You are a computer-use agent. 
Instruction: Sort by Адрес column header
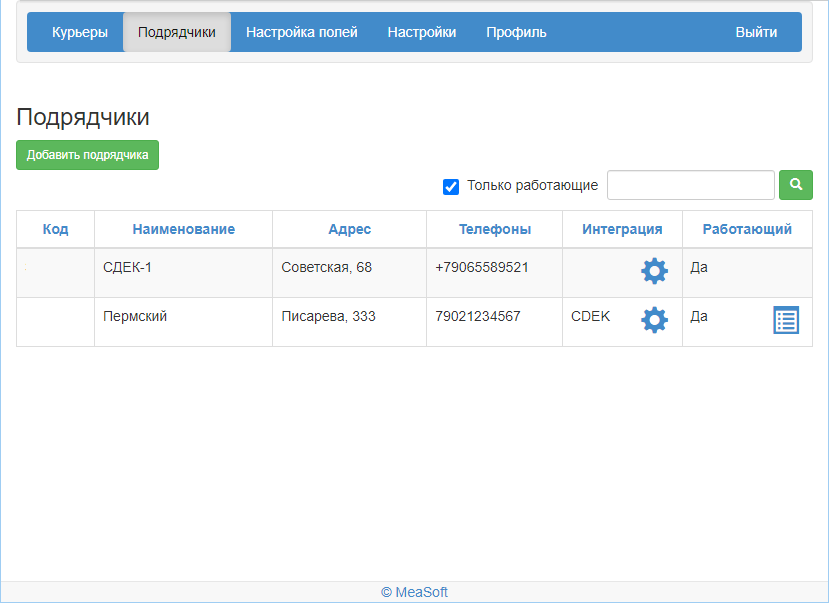tap(349, 229)
